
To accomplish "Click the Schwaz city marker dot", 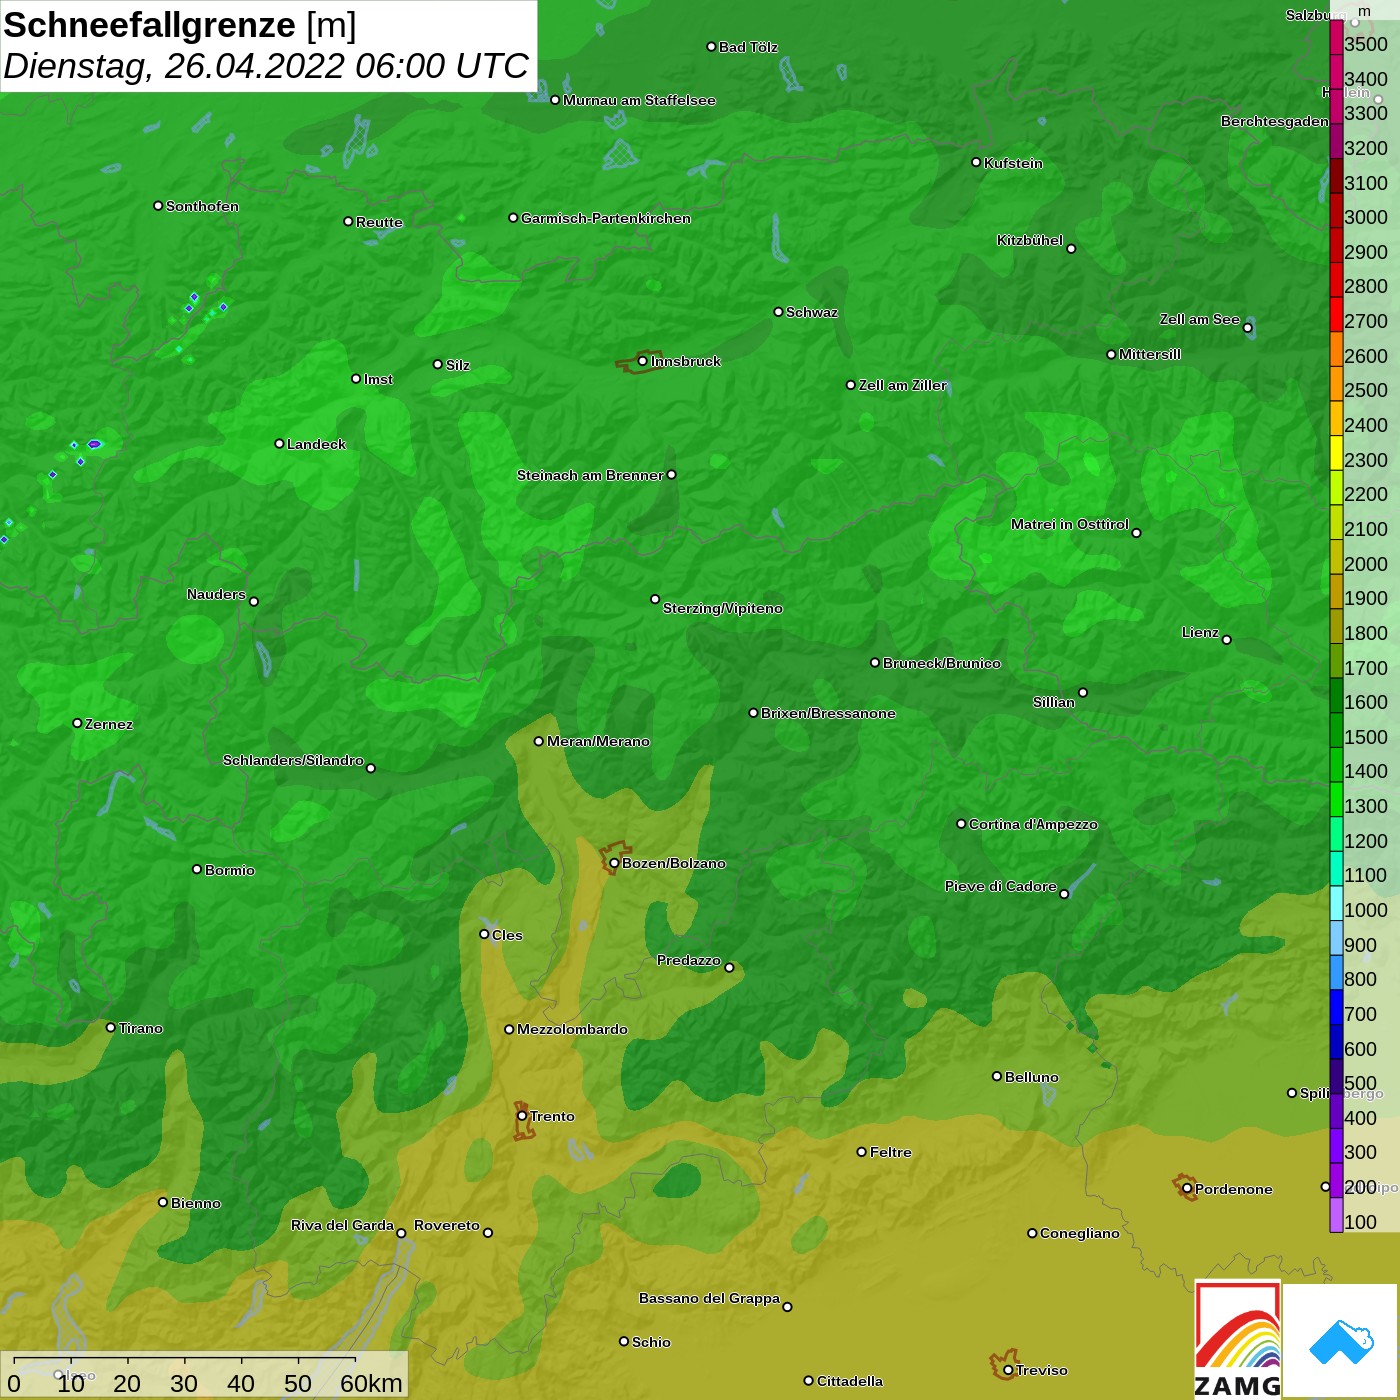I will (x=778, y=312).
